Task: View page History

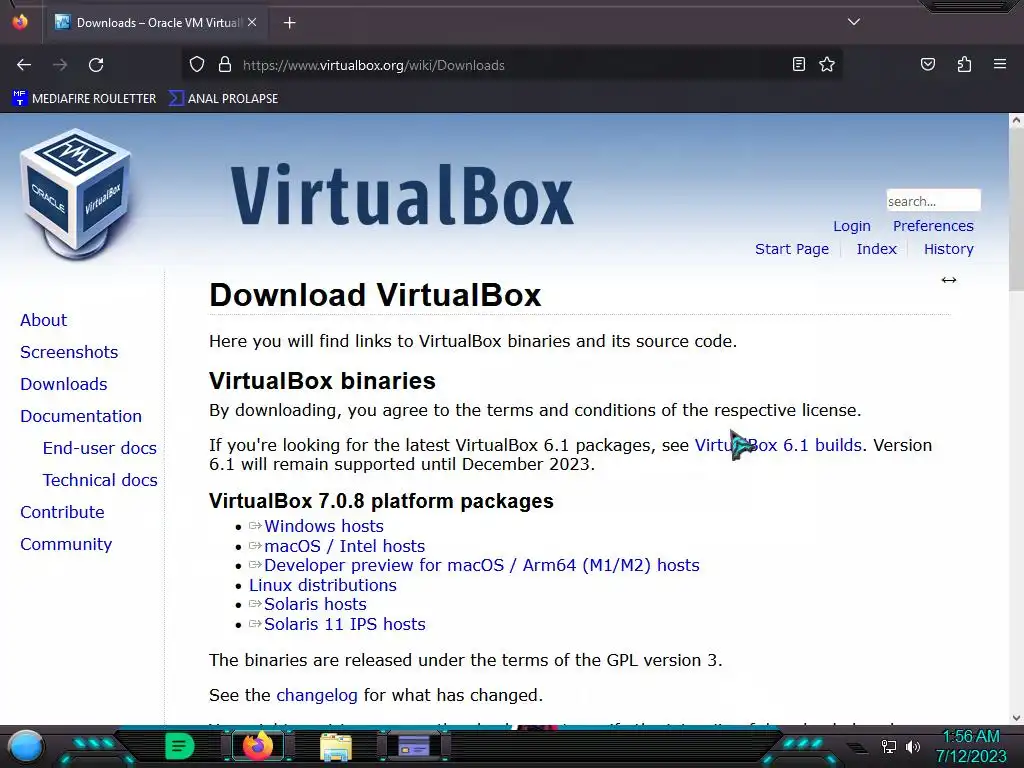Action: coord(948,249)
